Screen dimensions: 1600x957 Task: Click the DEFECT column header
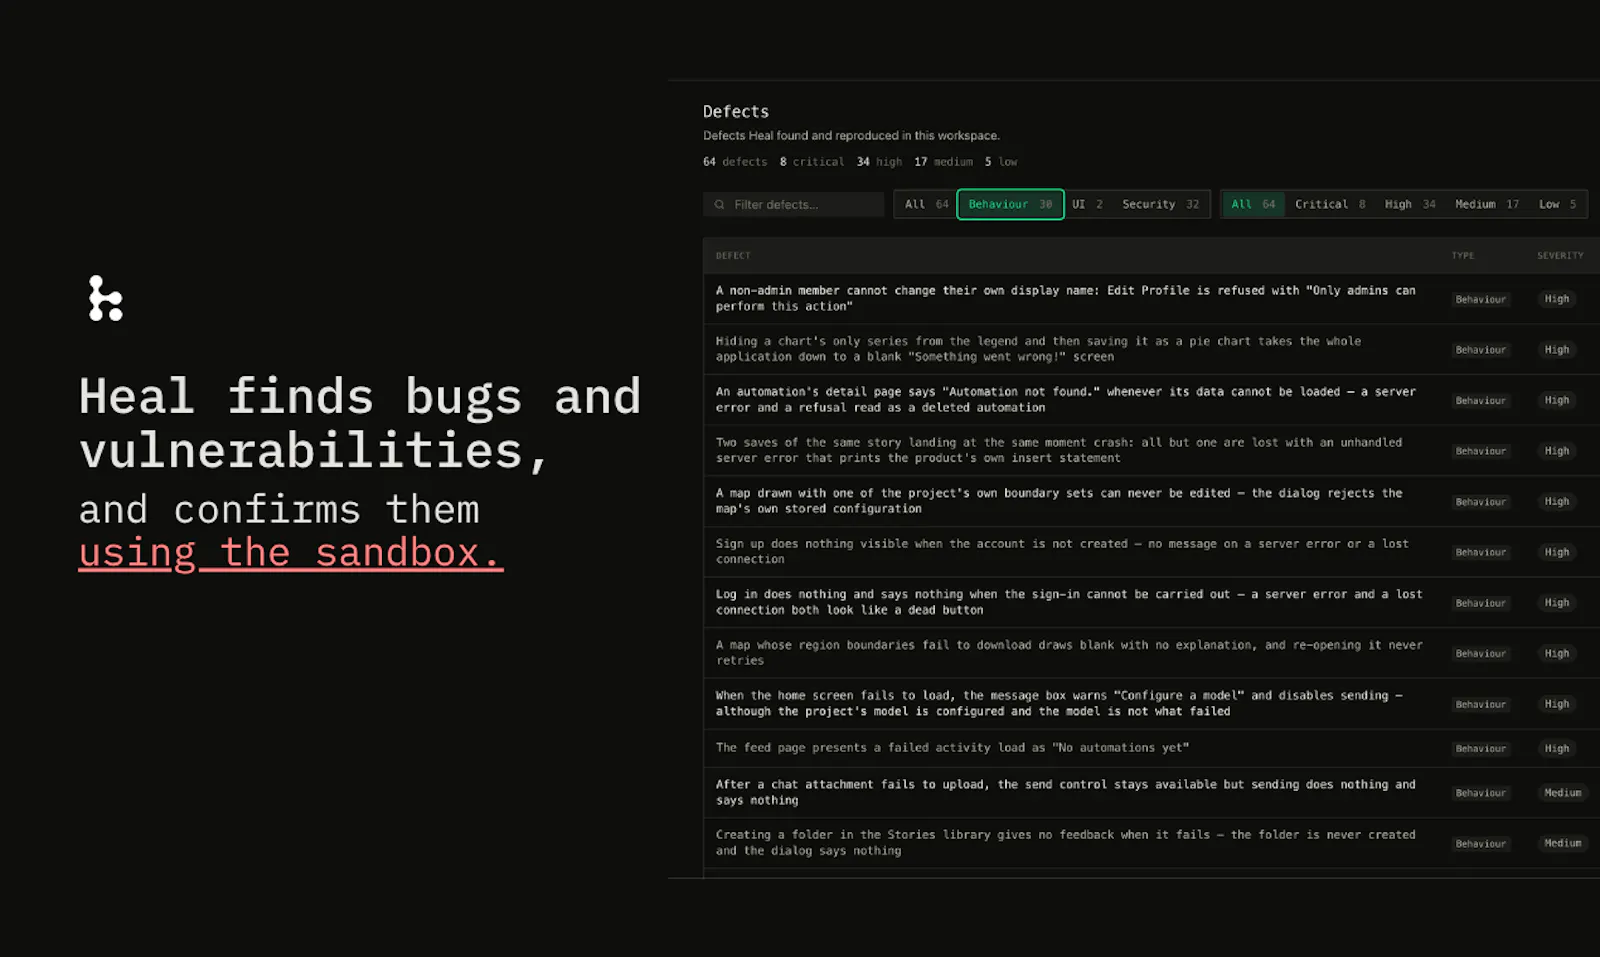tap(733, 256)
